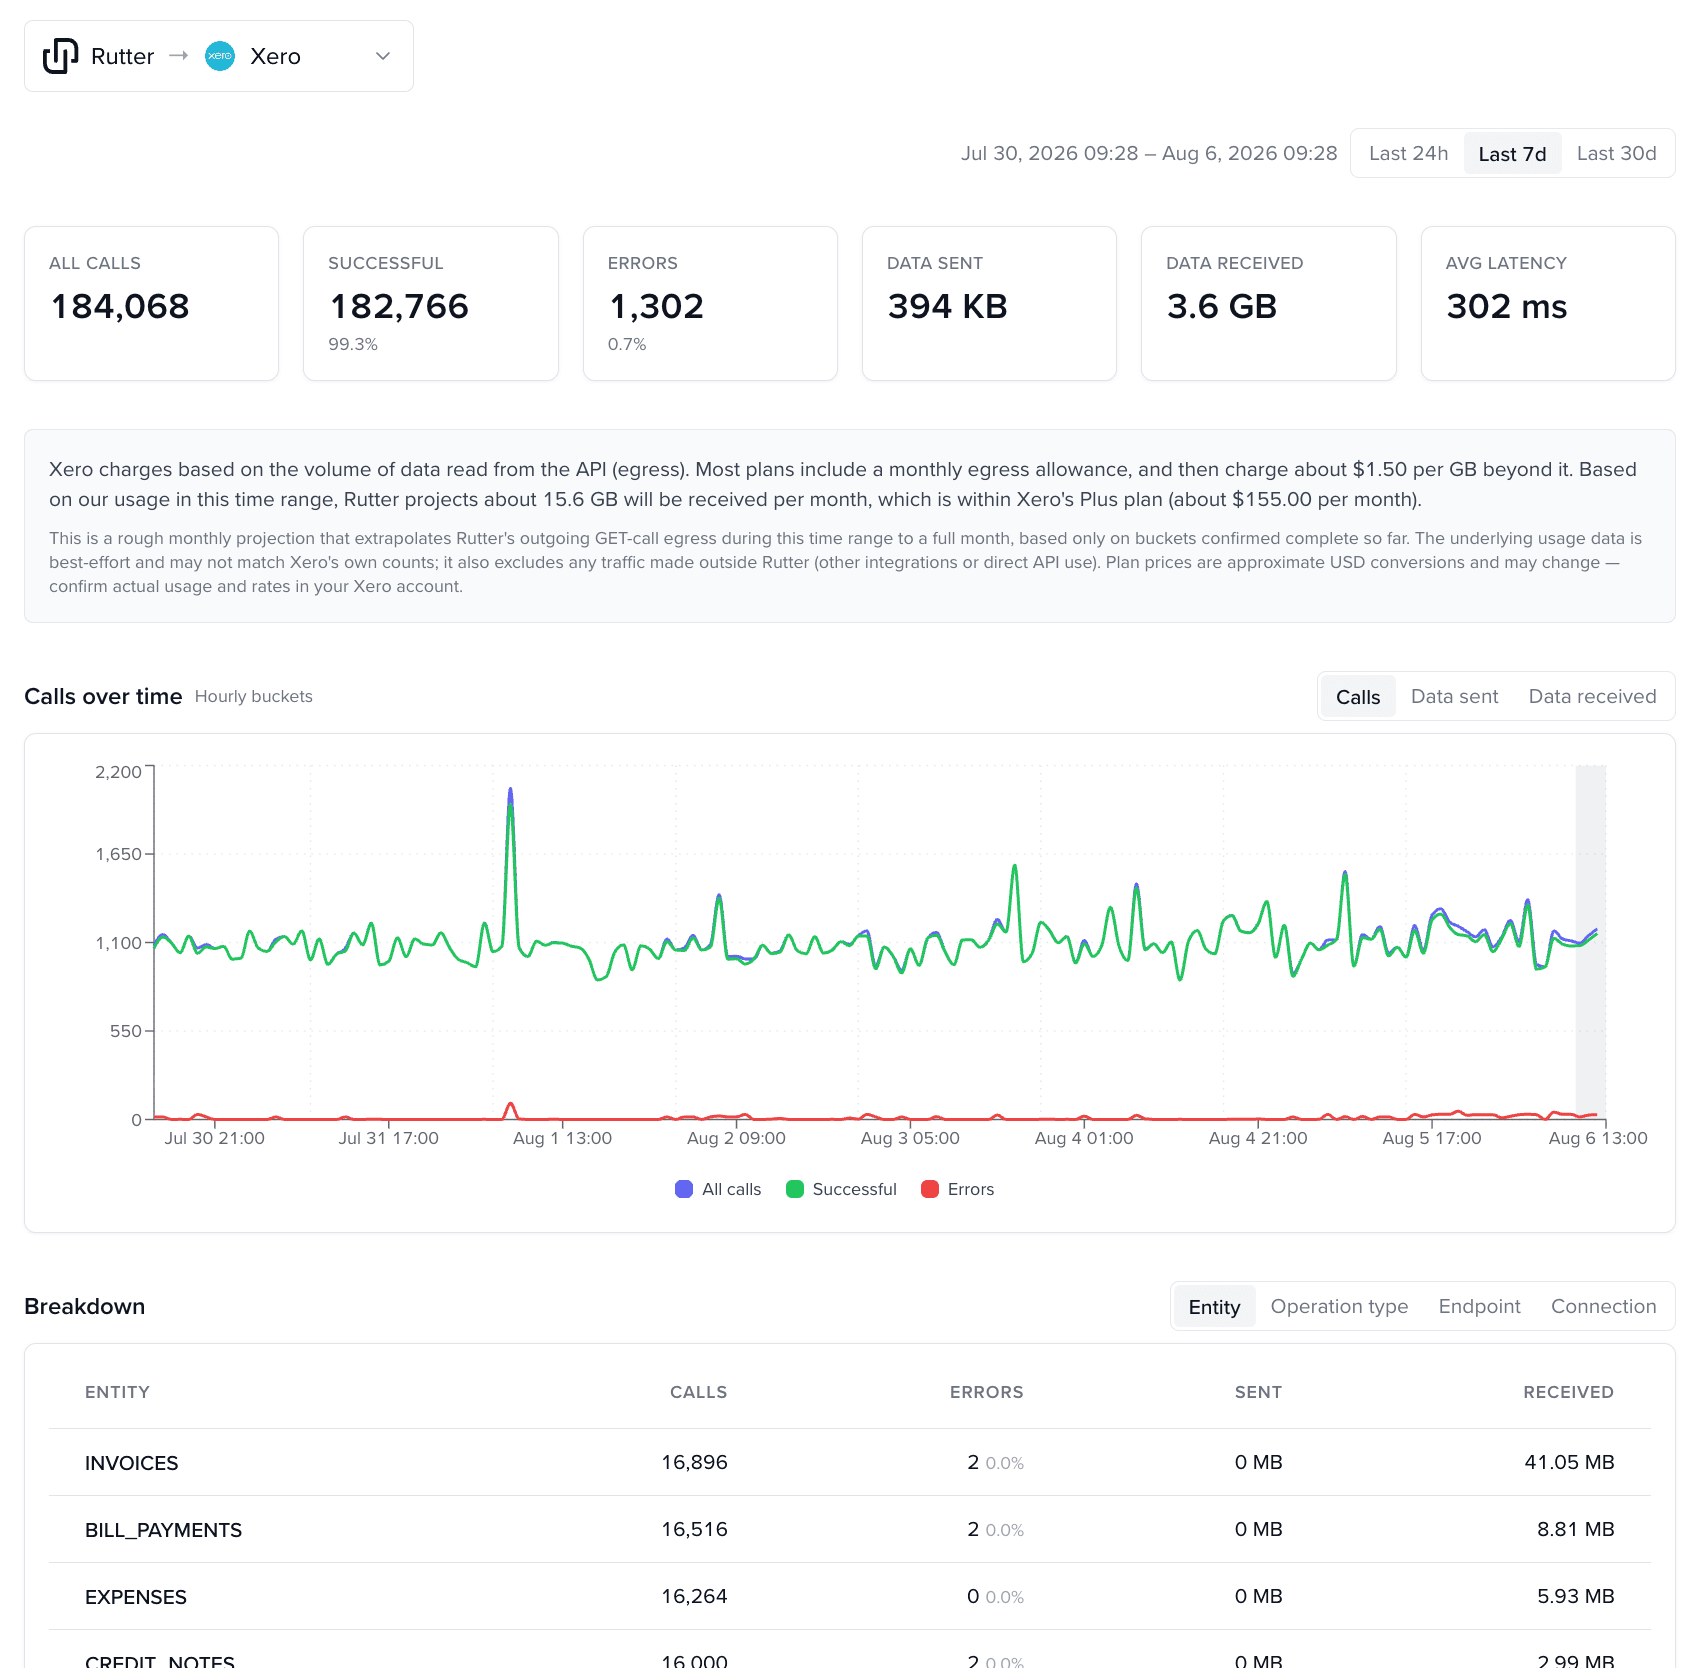
Task: Open the Errors stat card
Action: (x=710, y=303)
